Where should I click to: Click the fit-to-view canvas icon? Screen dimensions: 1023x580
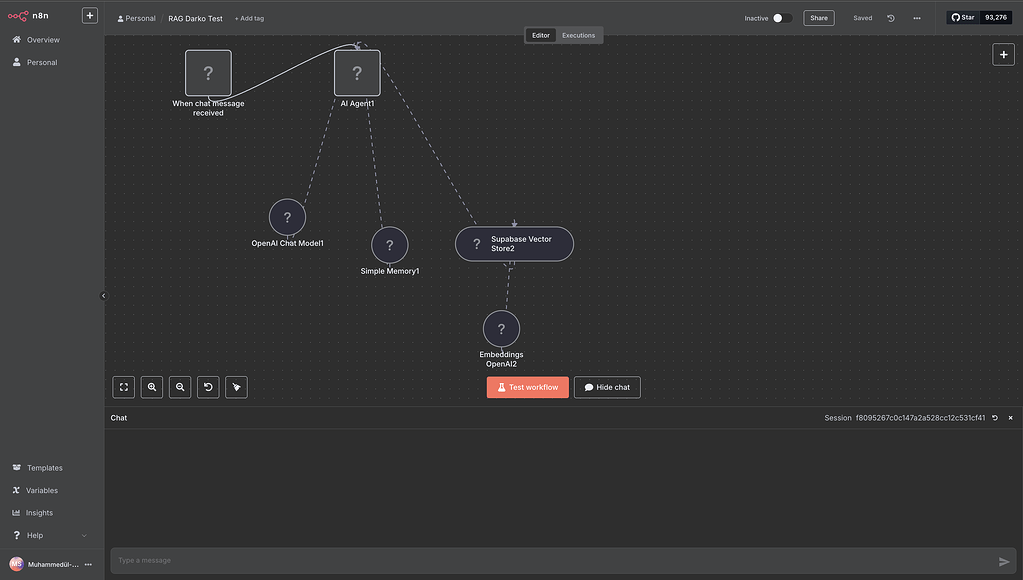(124, 387)
